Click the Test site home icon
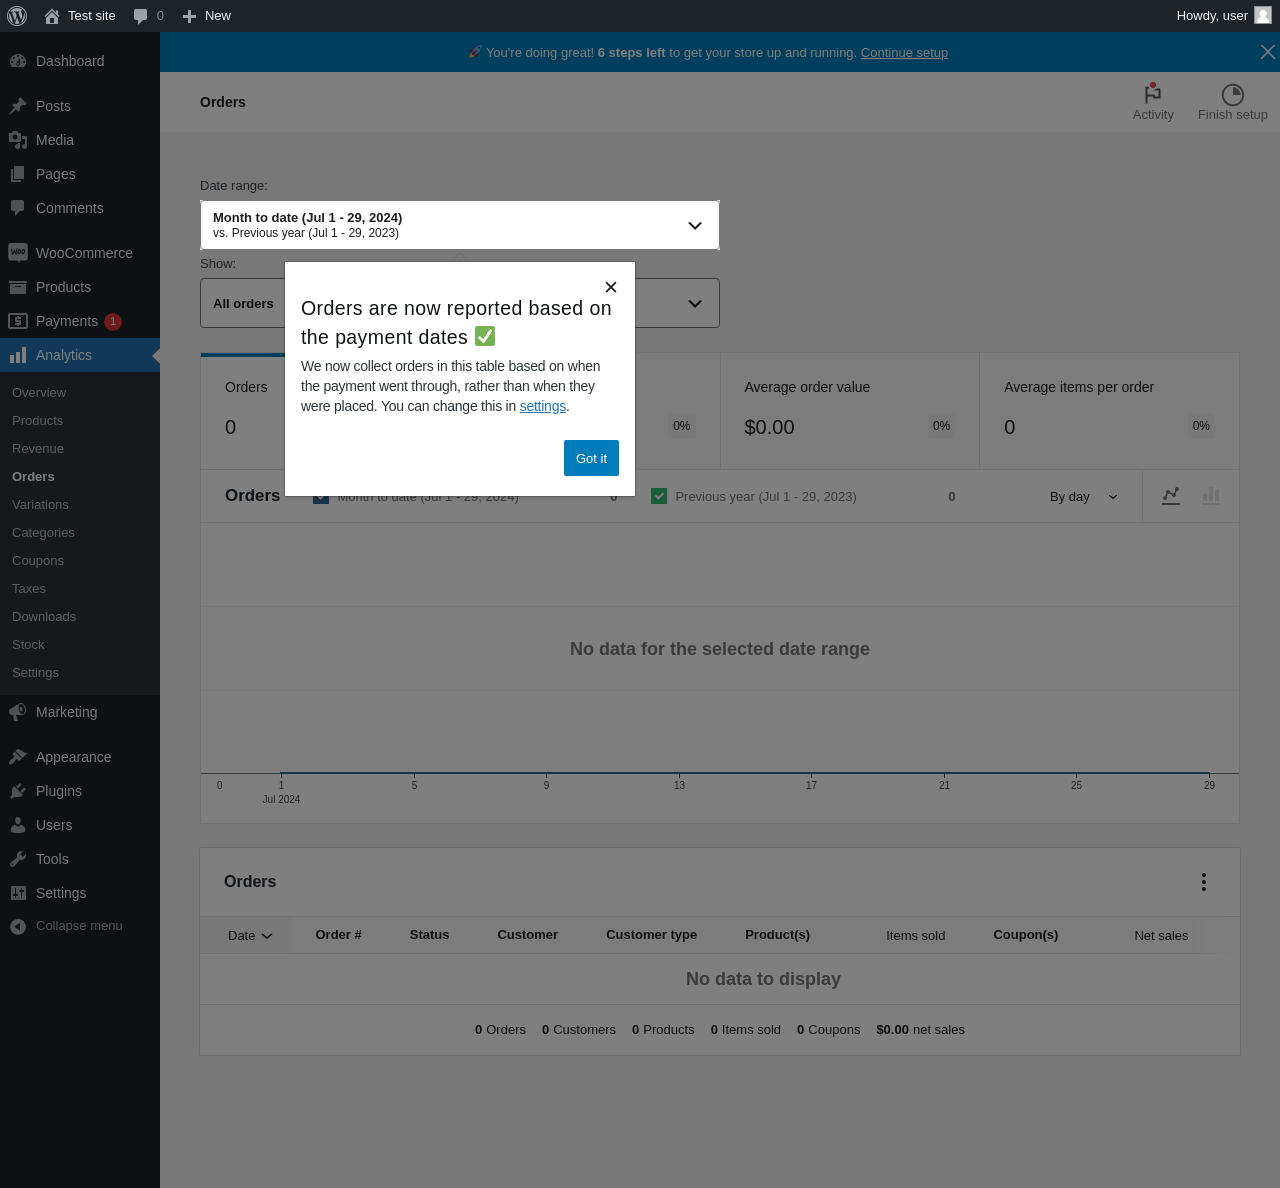This screenshot has width=1280, height=1188. click(52, 16)
